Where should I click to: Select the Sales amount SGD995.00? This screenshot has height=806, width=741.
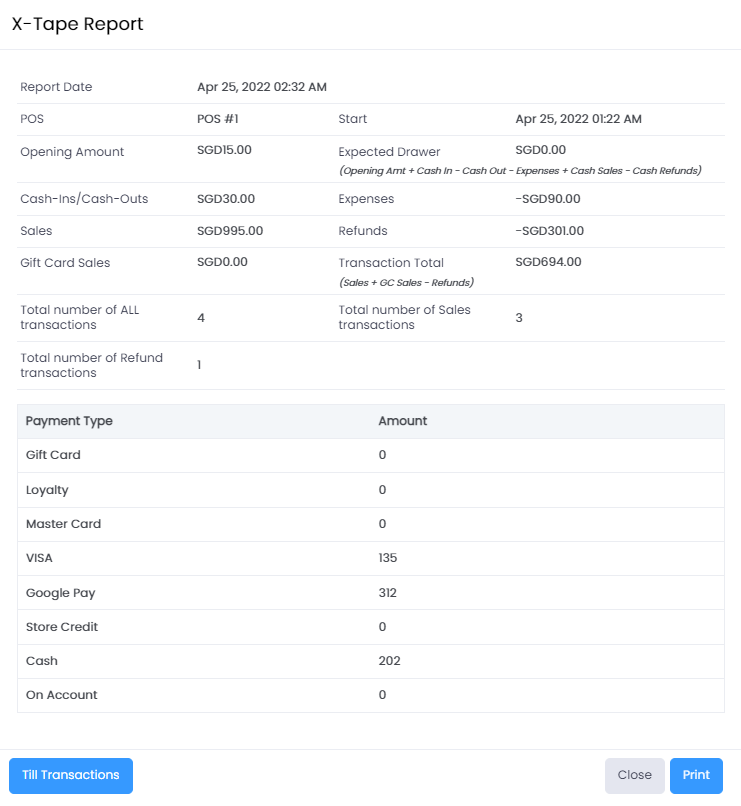[230, 231]
